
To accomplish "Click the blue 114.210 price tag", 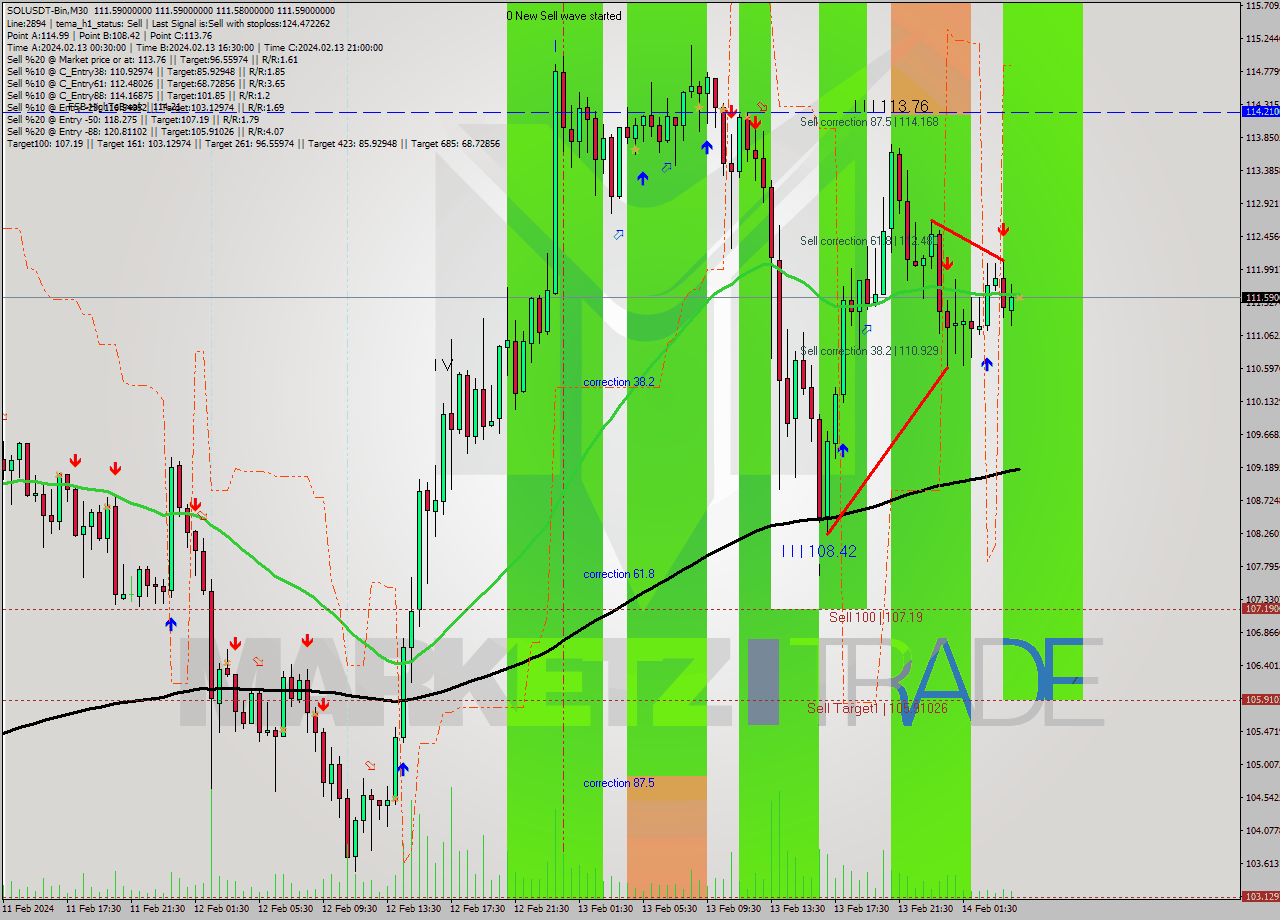I will pos(1260,111).
